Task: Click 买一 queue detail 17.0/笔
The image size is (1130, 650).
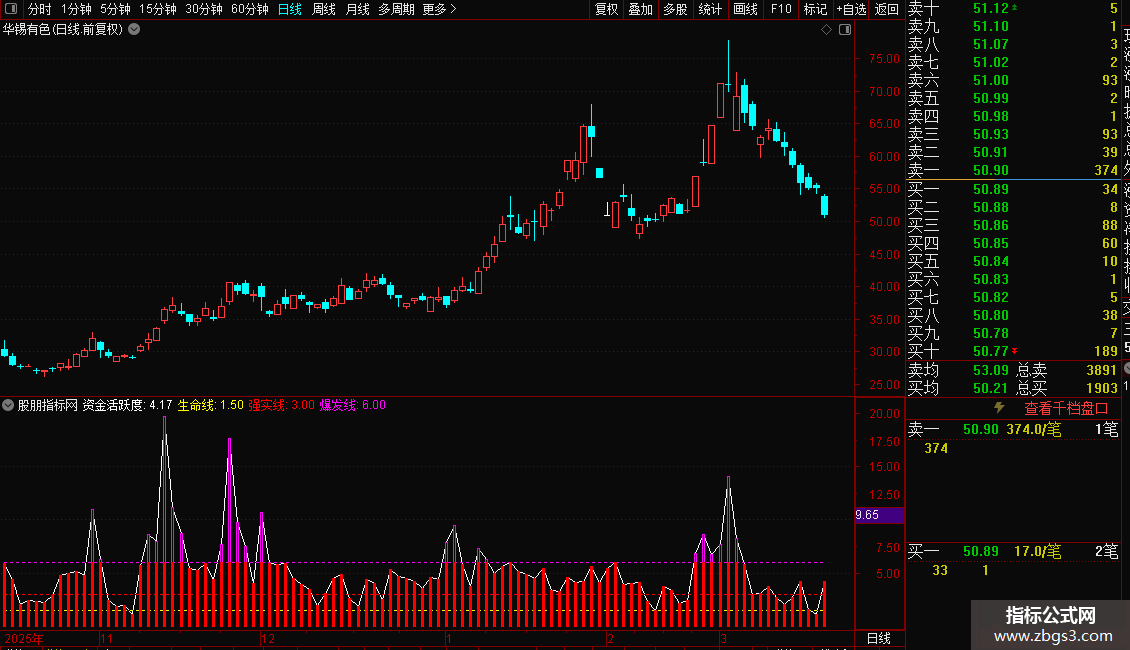Action: (x=1037, y=552)
